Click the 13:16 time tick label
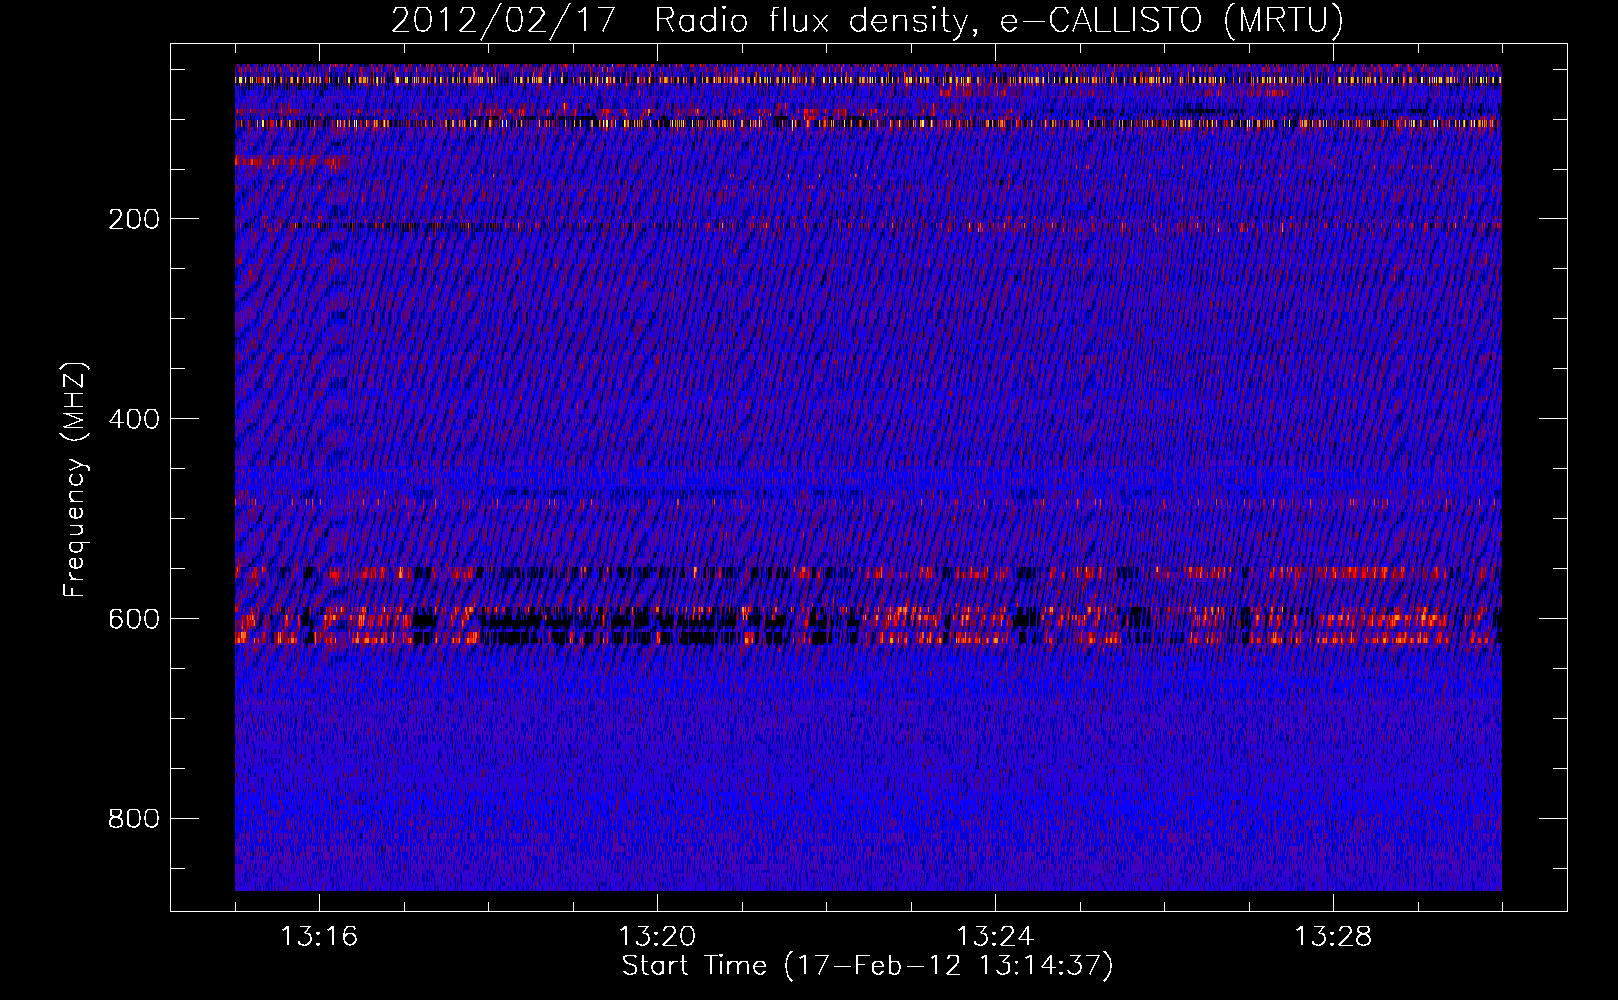The image size is (1618, 1000). [319, 937]
